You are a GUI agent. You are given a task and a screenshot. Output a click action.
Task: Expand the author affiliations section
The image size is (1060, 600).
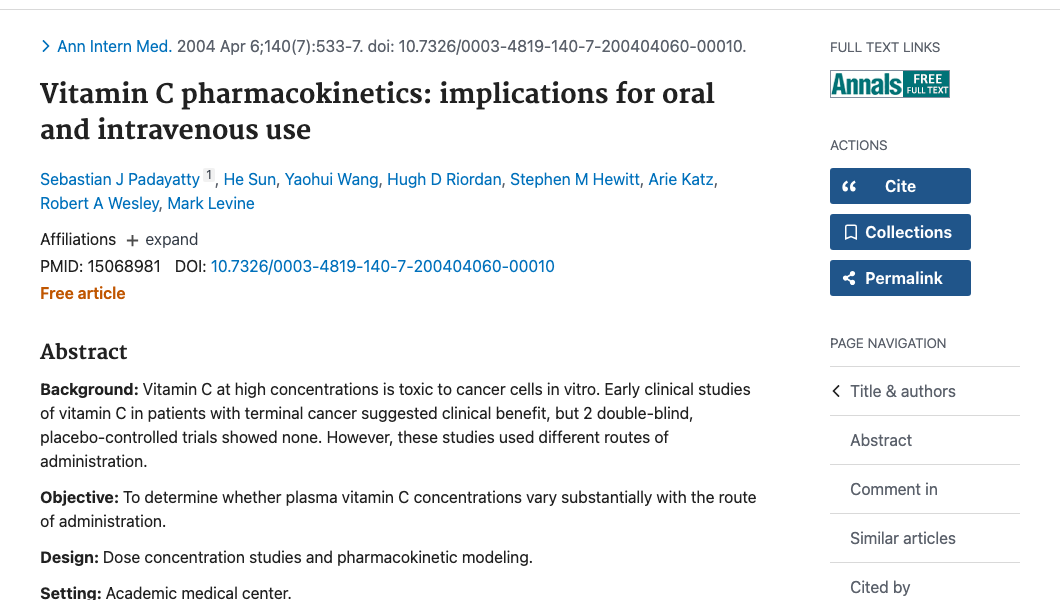pyautogui.click(x=161, y=239)
